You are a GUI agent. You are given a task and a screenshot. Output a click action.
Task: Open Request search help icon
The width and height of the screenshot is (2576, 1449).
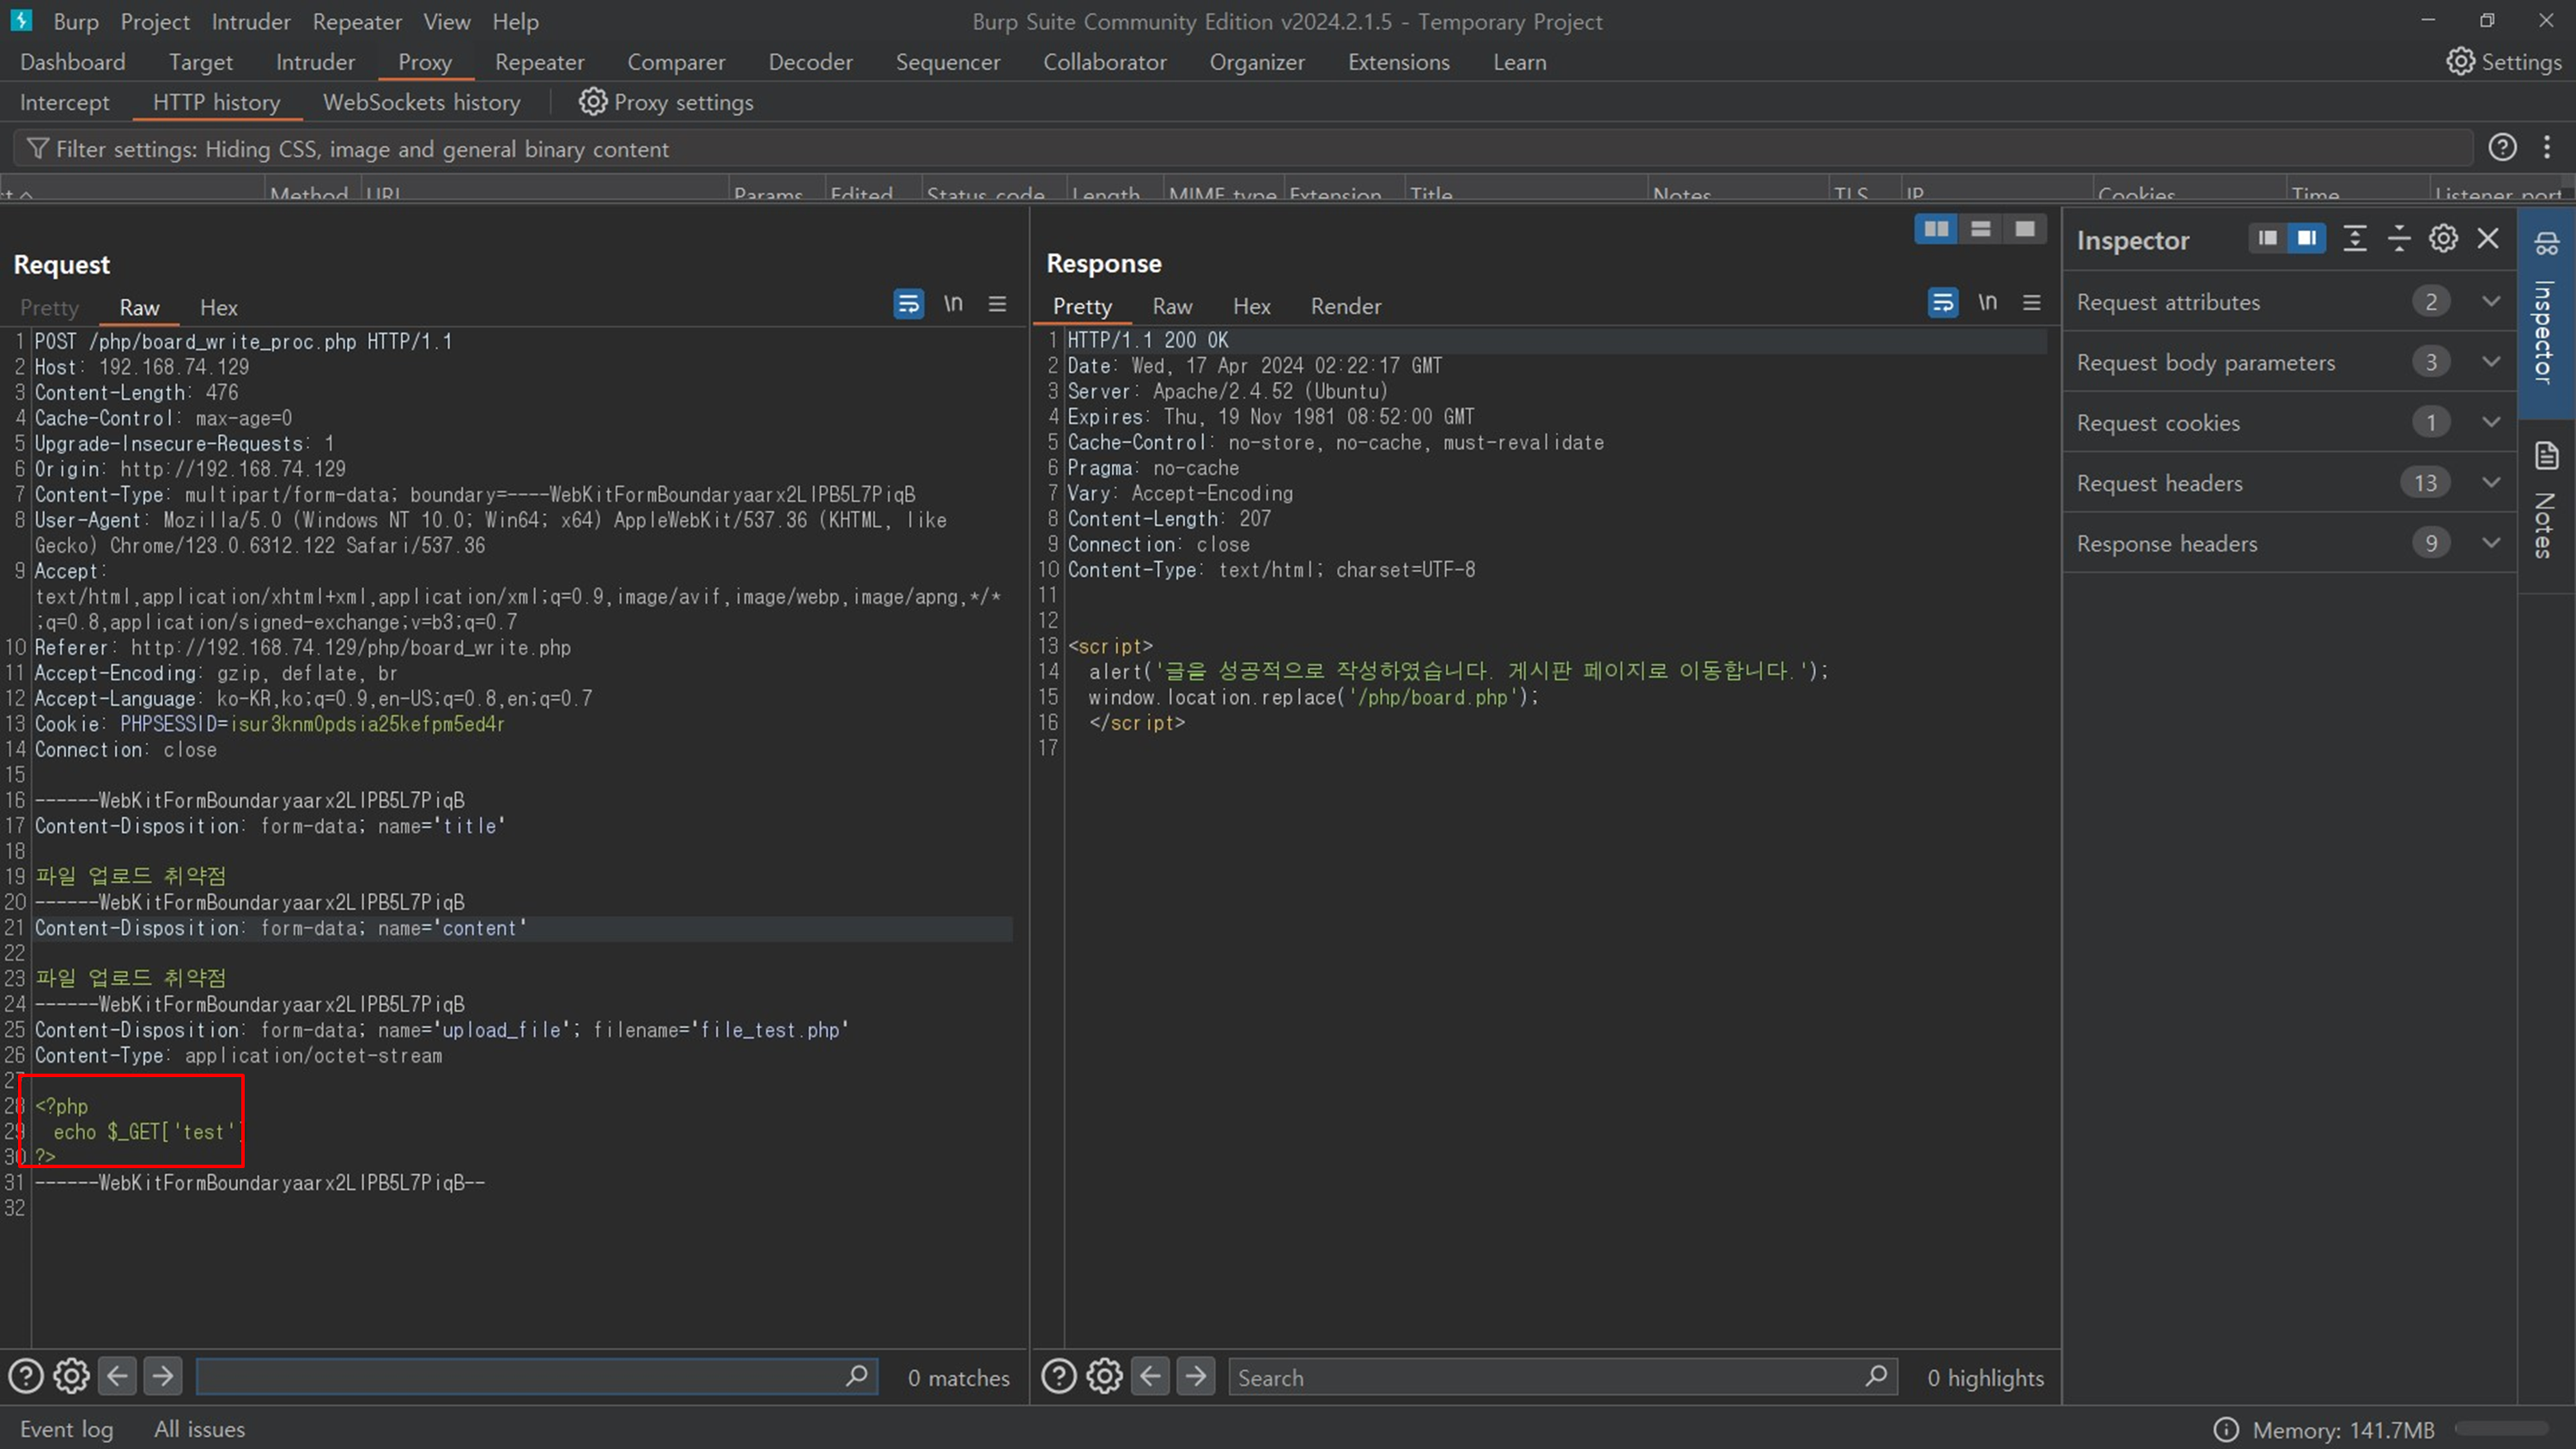(x=26, y=1377)
